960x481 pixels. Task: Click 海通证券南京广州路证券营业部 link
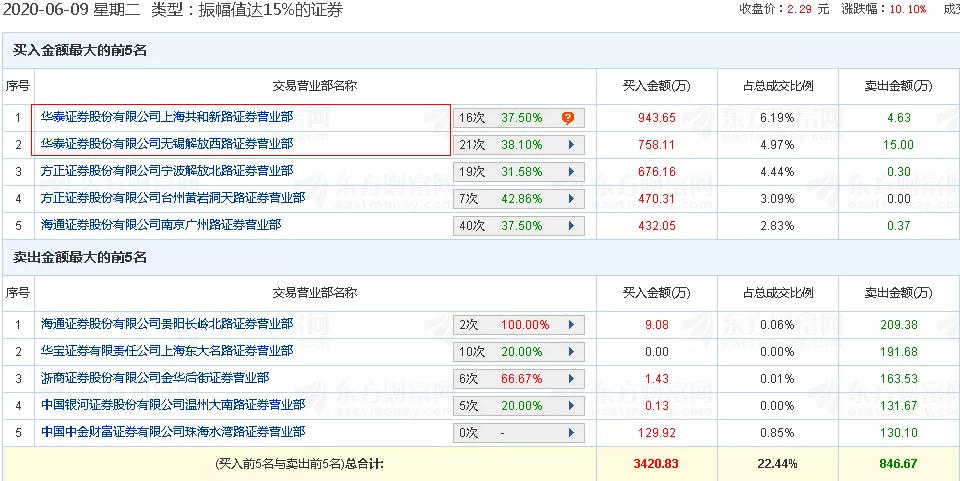(x=161, y=225)
